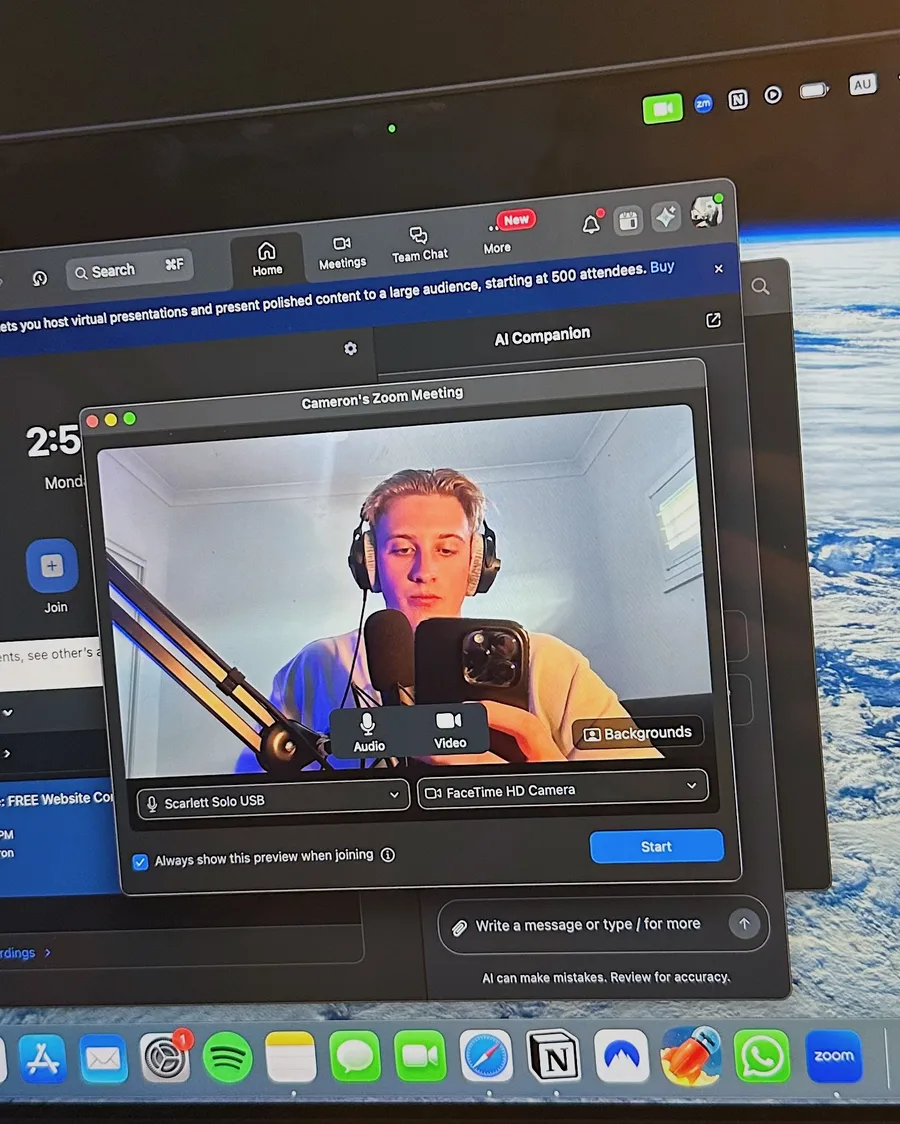This screenshot has width=900, height=1124.
Task: Open the Scarlett Solo USB microphone dropdown
Action: pyautogui.click(x=273, y=800)
